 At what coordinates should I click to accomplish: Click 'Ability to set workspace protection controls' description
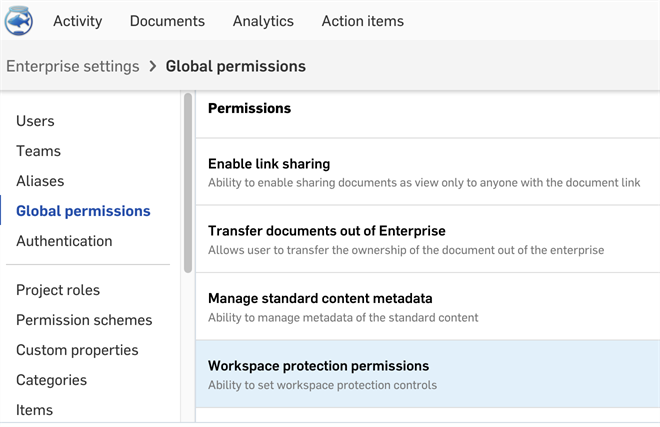coord(322,385)
